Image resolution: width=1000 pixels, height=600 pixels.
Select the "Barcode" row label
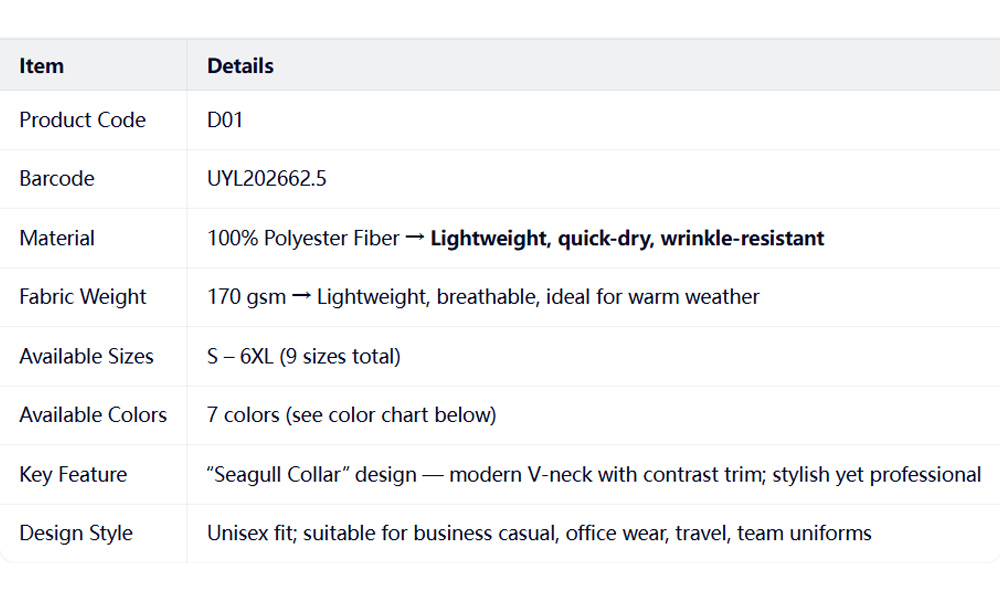pyautogui.click(x=57, y=179)
